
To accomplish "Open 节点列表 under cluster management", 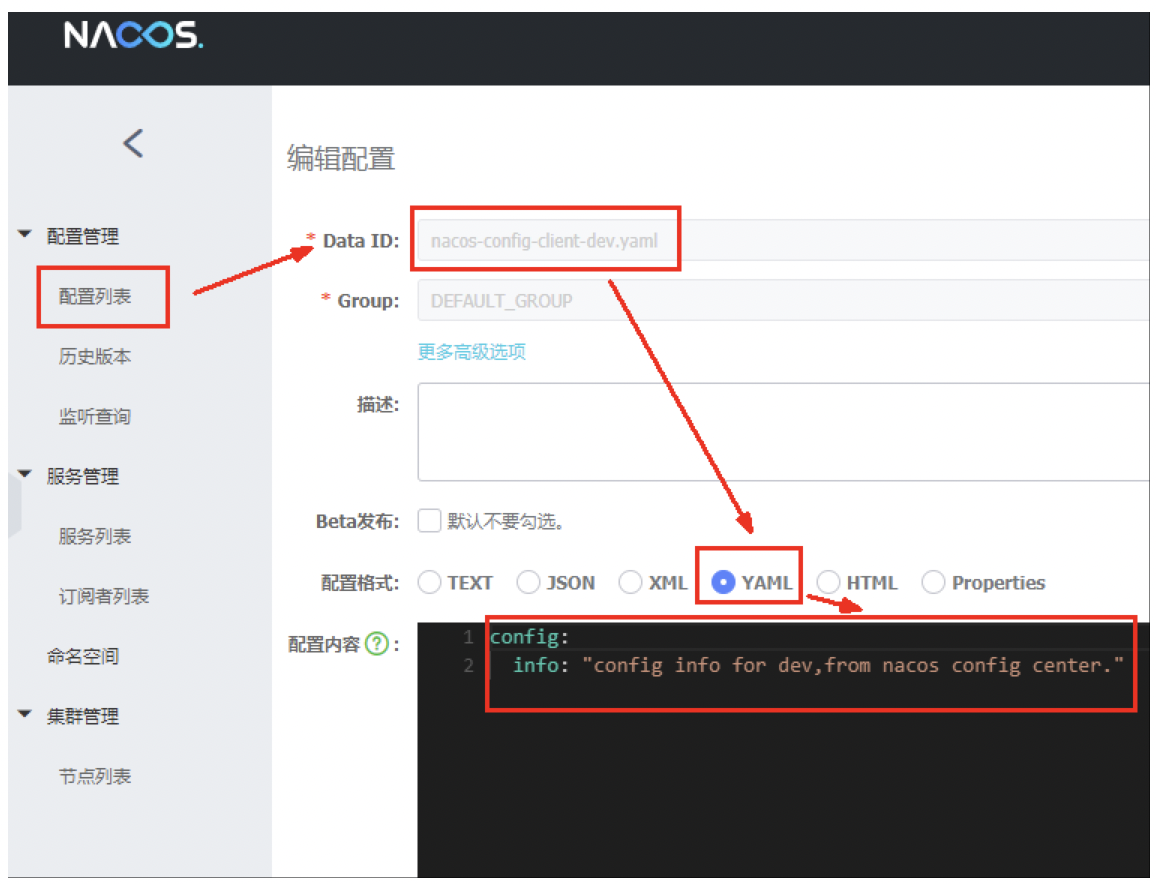I will (x=95, y=777).
